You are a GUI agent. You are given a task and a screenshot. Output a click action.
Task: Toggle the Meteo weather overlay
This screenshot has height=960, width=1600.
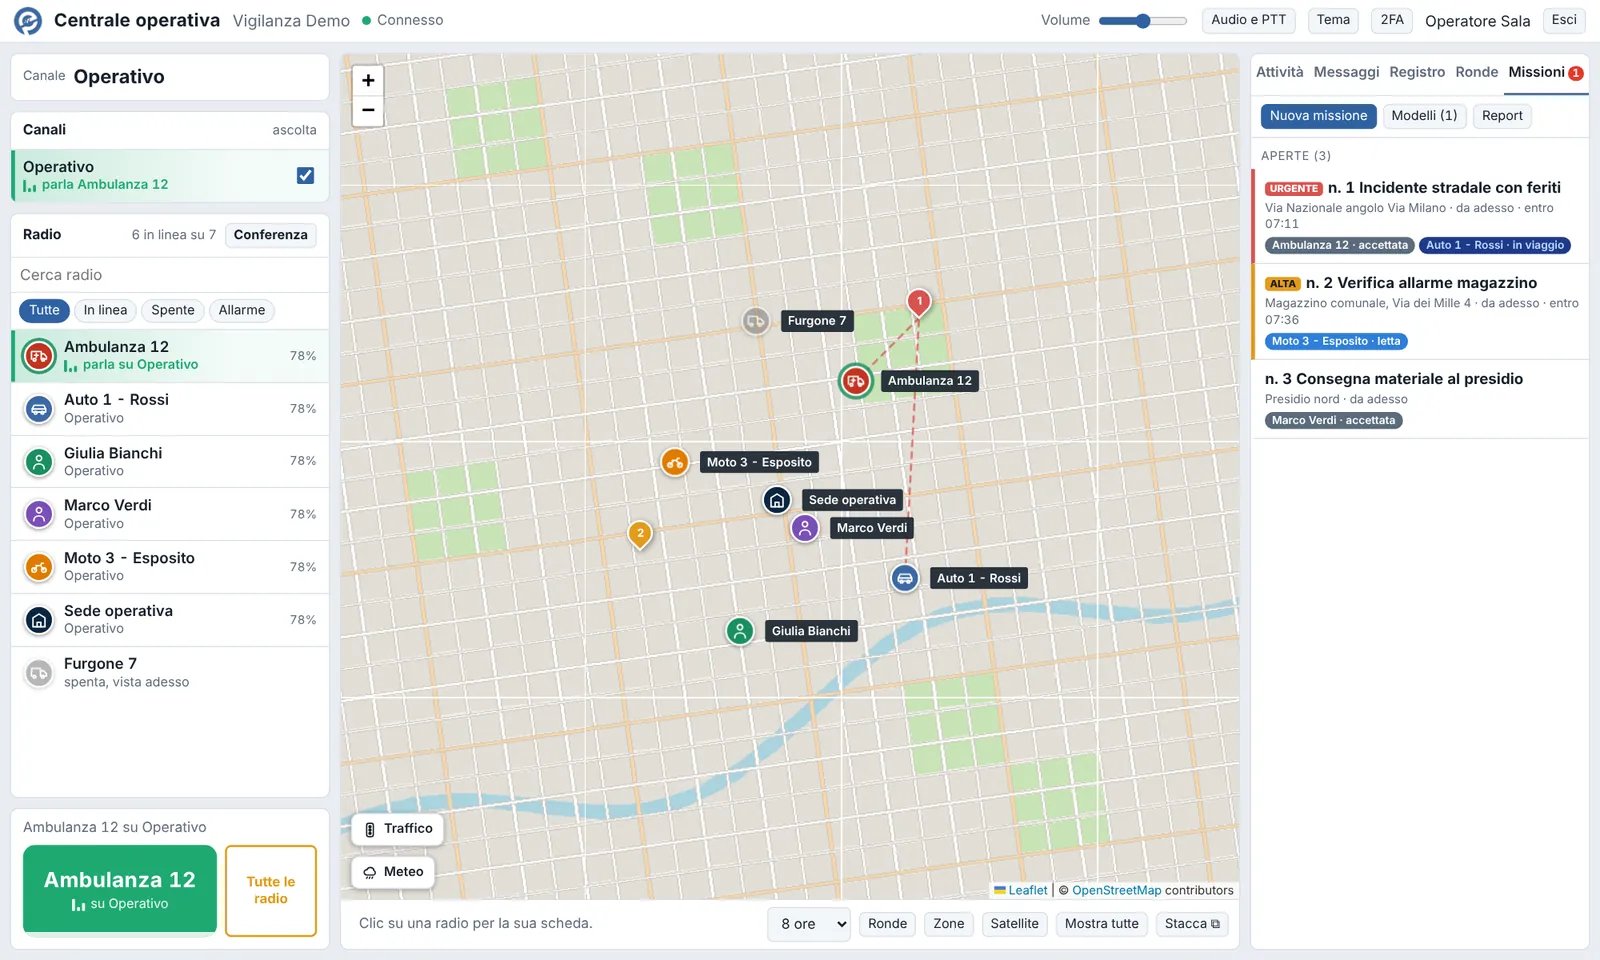point(394,872)
